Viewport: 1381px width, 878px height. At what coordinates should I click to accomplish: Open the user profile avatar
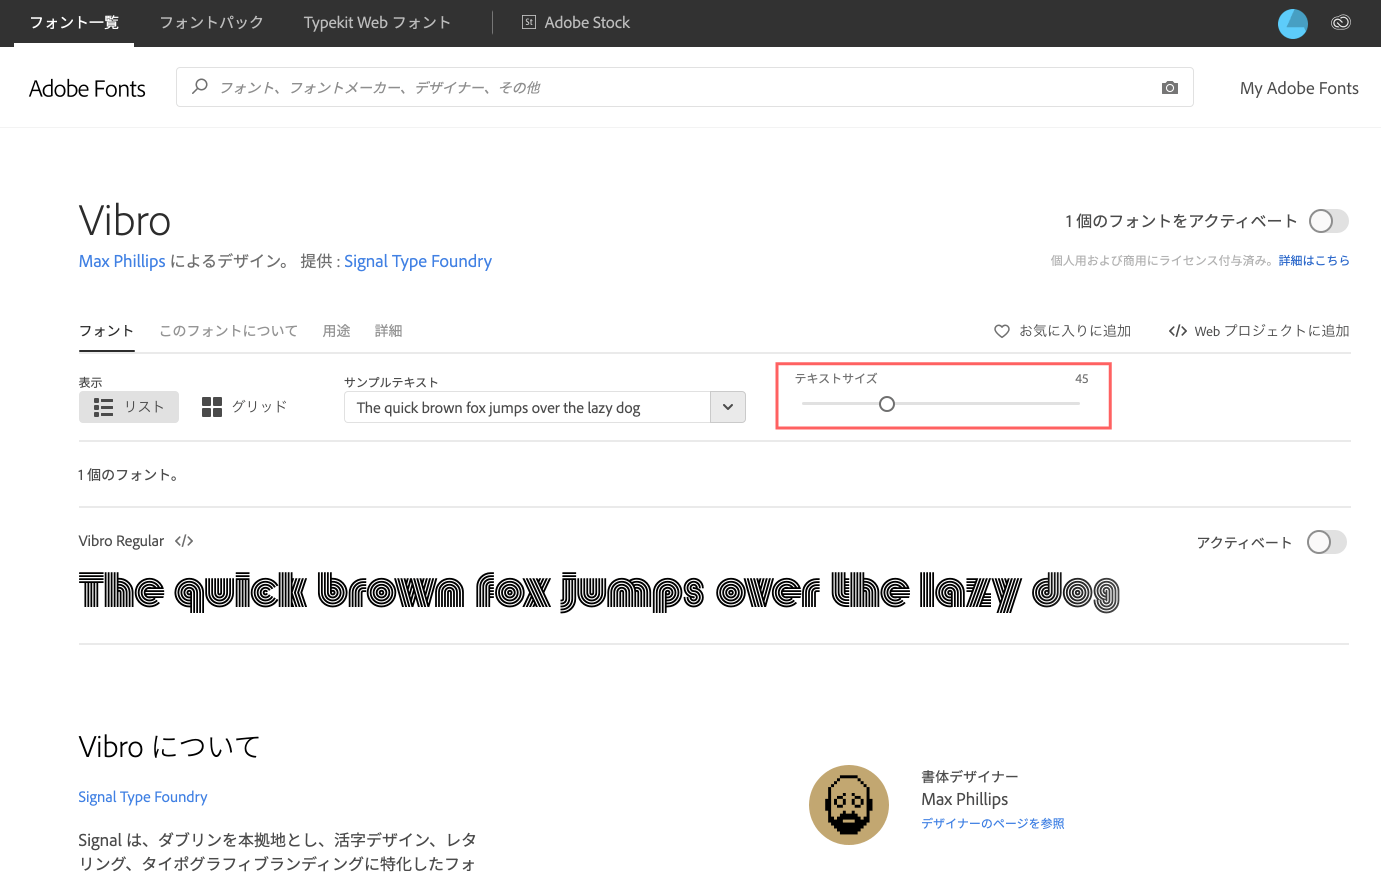click(1293, 23)
